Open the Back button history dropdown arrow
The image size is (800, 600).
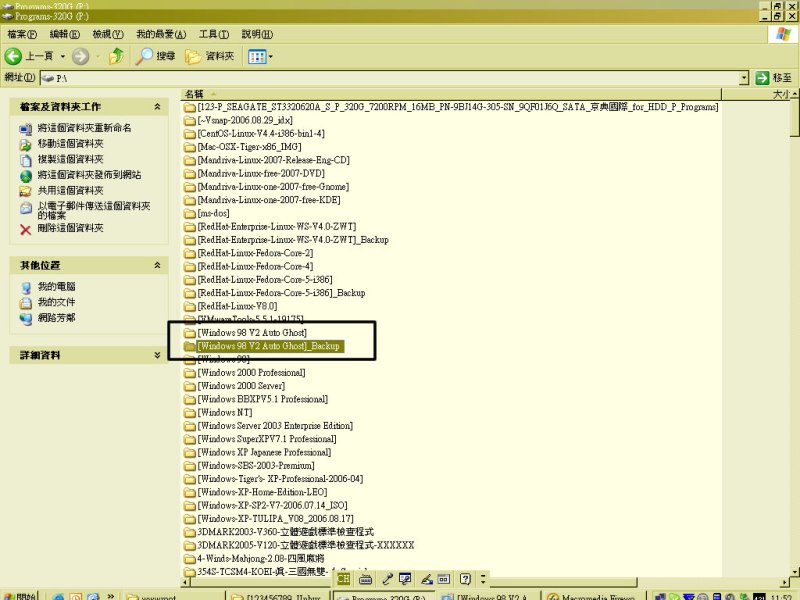(x=63, y=56)
